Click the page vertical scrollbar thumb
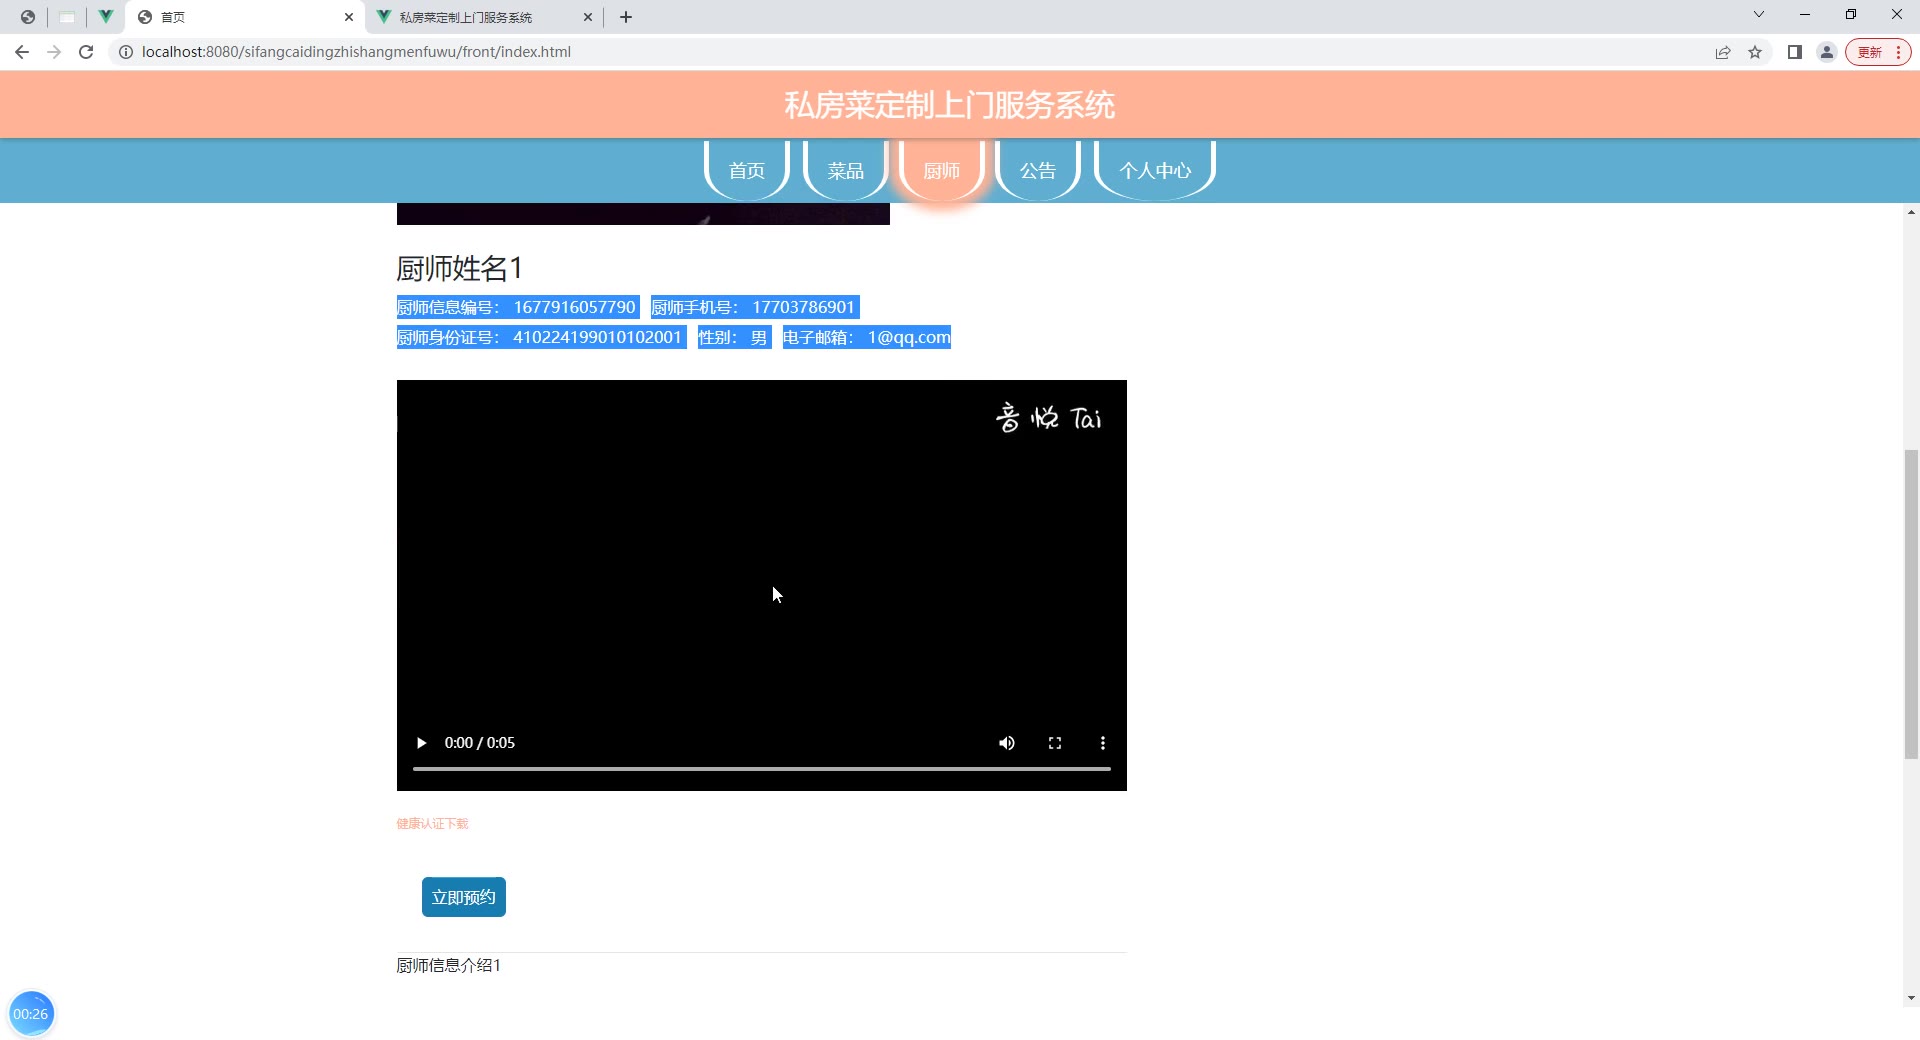This screenshot has width=1920, height=1040. (x=1911, y=604)
